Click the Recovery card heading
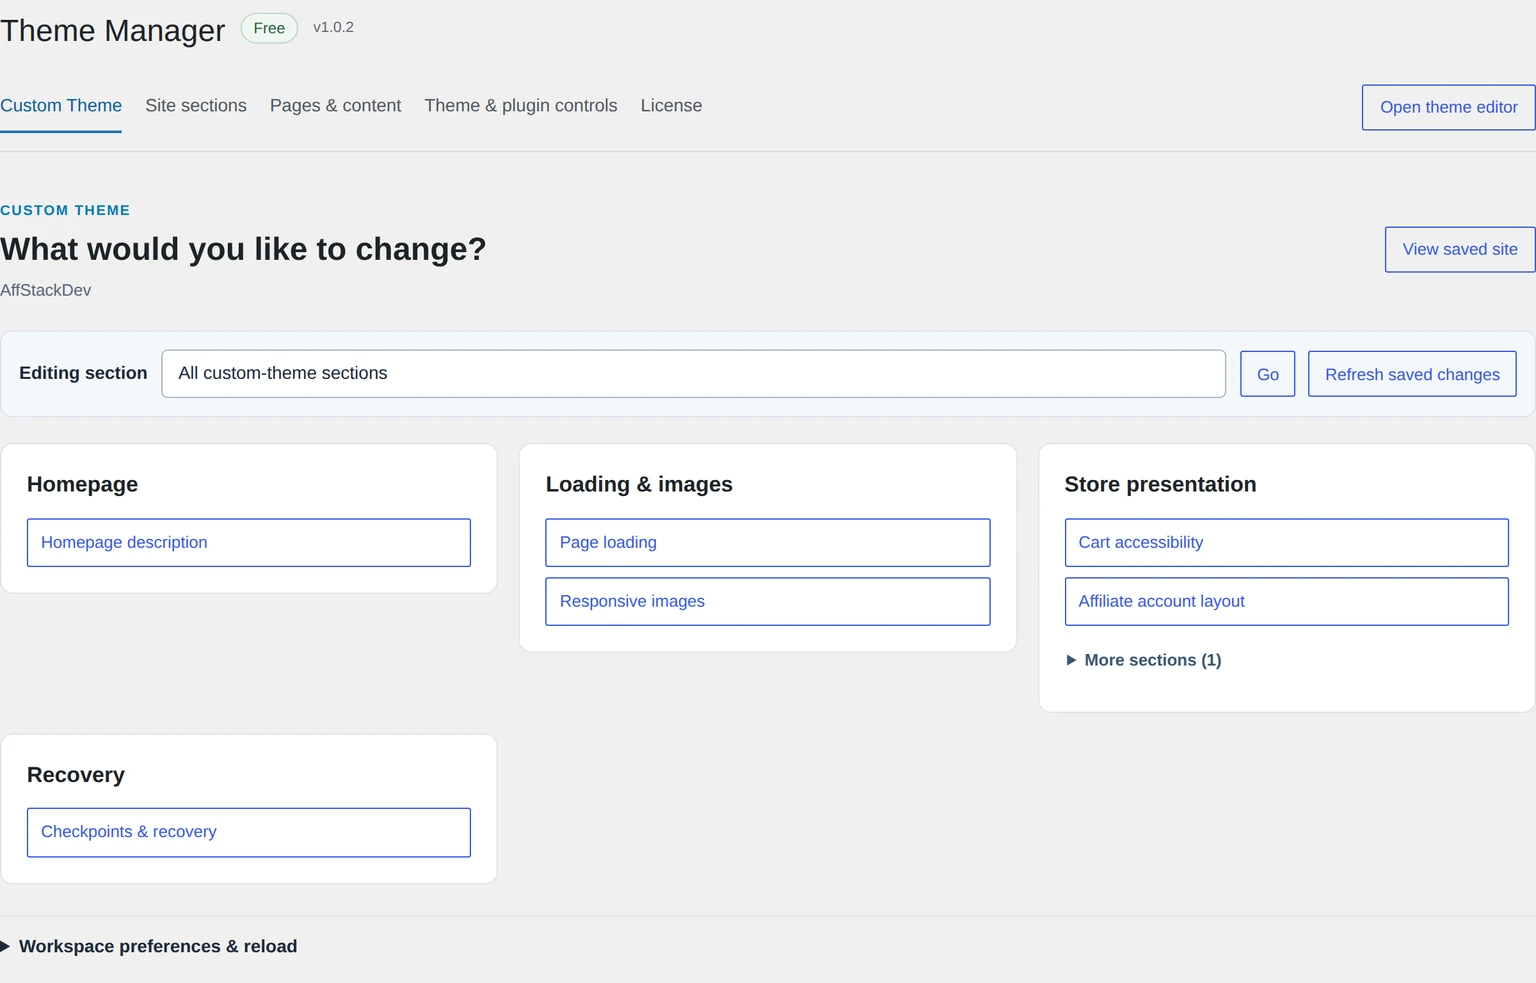The image size is (1536, 983). [x=76, y=775]
